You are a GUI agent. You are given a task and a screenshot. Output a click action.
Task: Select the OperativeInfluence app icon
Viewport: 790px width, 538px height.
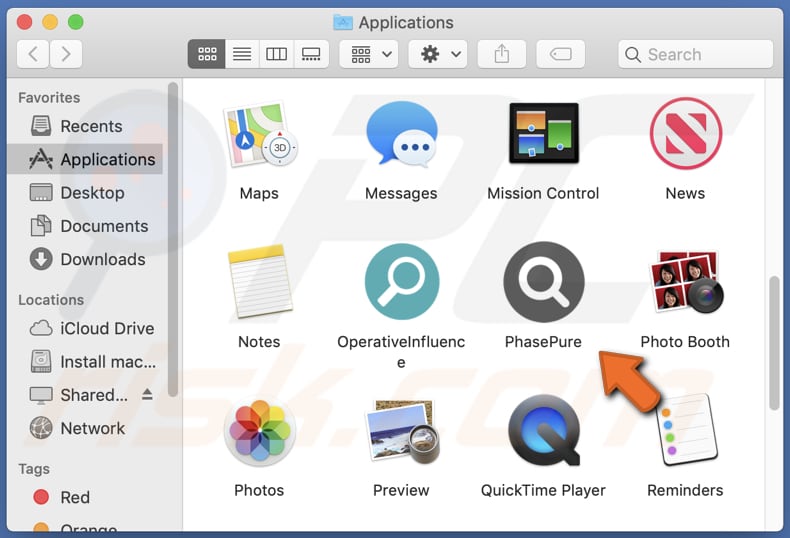[402, 282]
